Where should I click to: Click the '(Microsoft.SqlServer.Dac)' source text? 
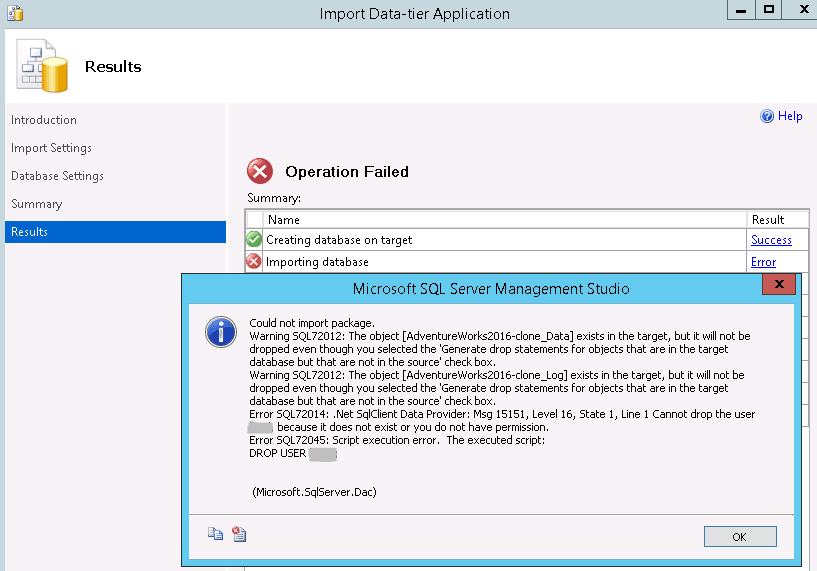(314, 492)
